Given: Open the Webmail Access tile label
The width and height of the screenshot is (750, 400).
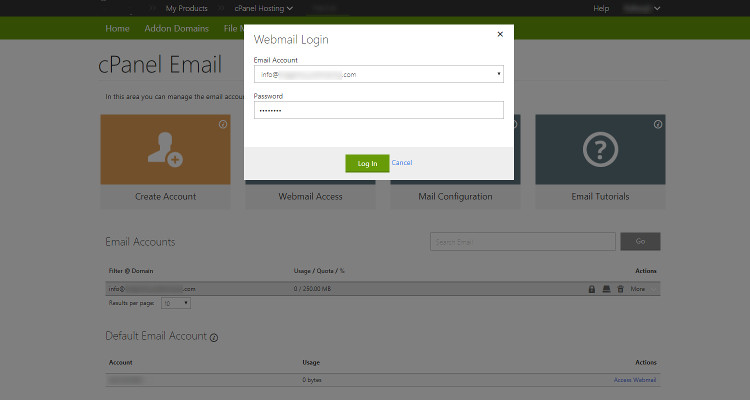Looking at the screenshot, I should click(310, 196).
